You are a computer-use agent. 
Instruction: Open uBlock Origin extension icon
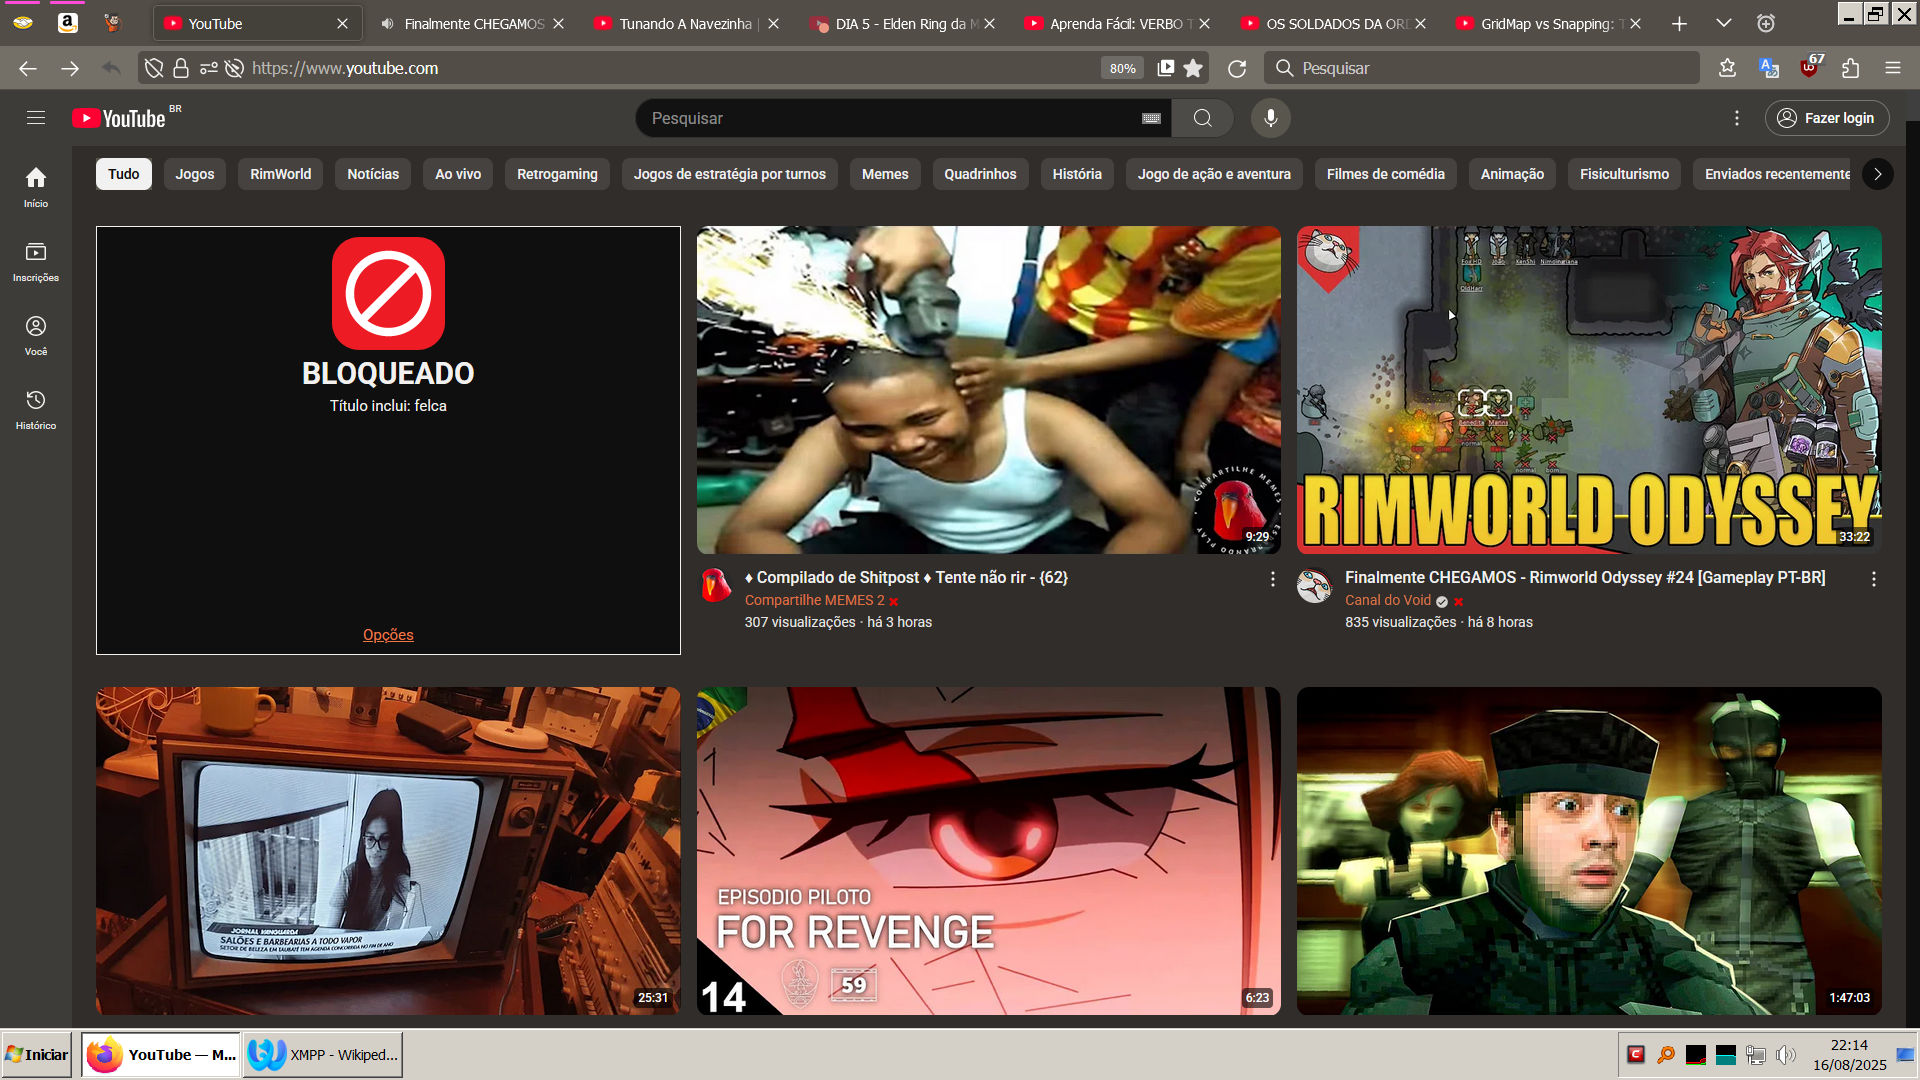click(1811, 68)
